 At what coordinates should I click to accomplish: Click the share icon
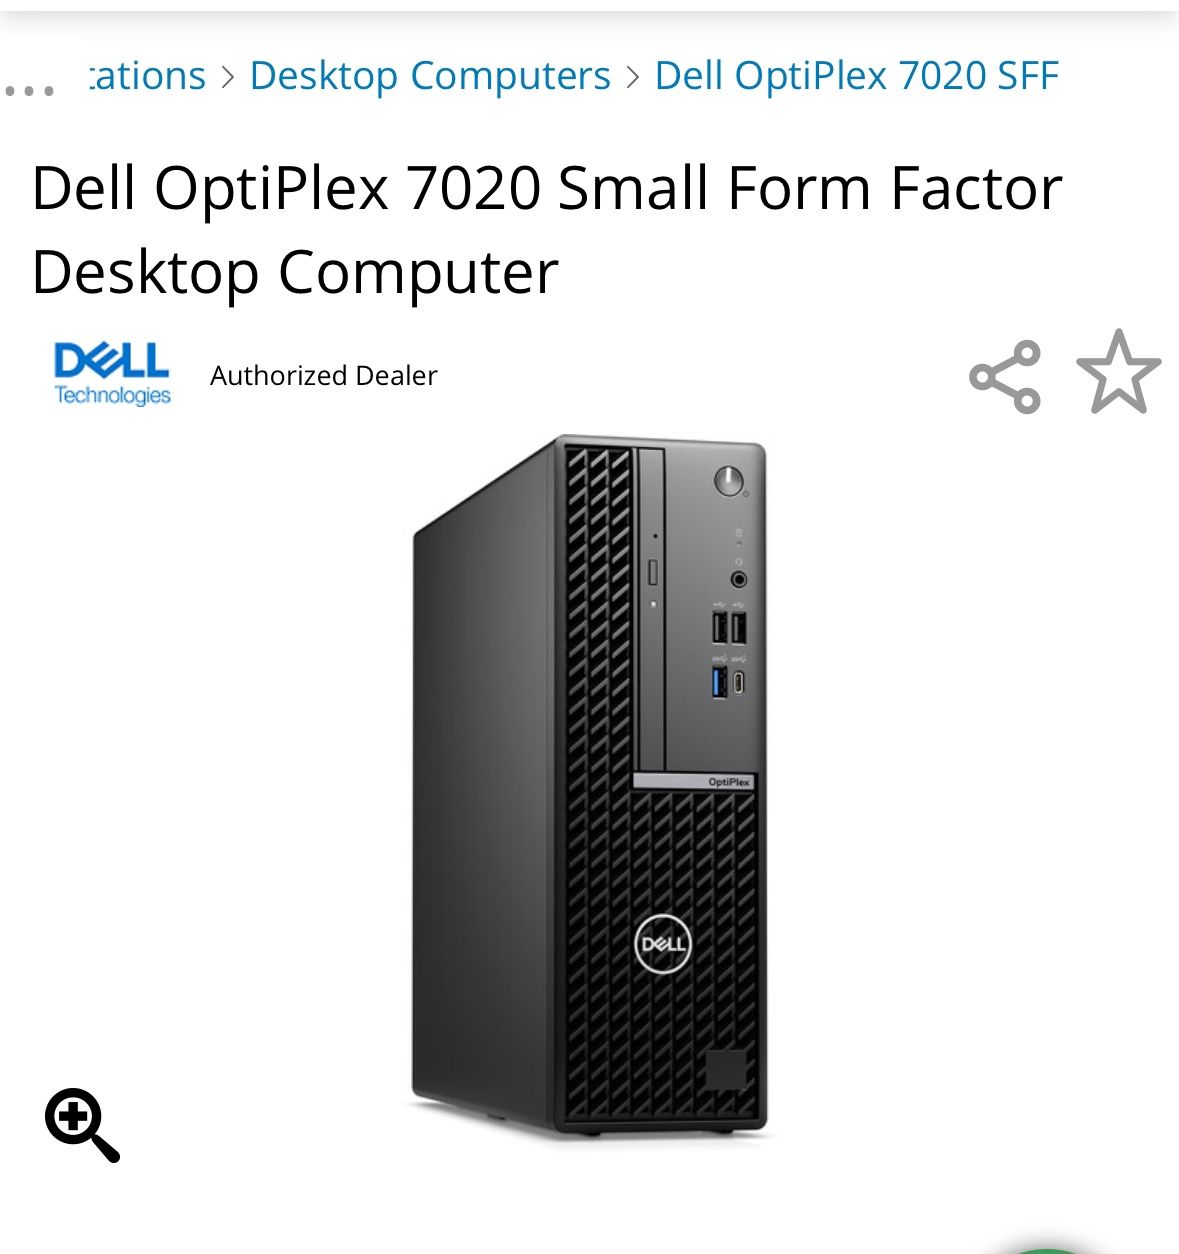click(x=1005, y=376)
